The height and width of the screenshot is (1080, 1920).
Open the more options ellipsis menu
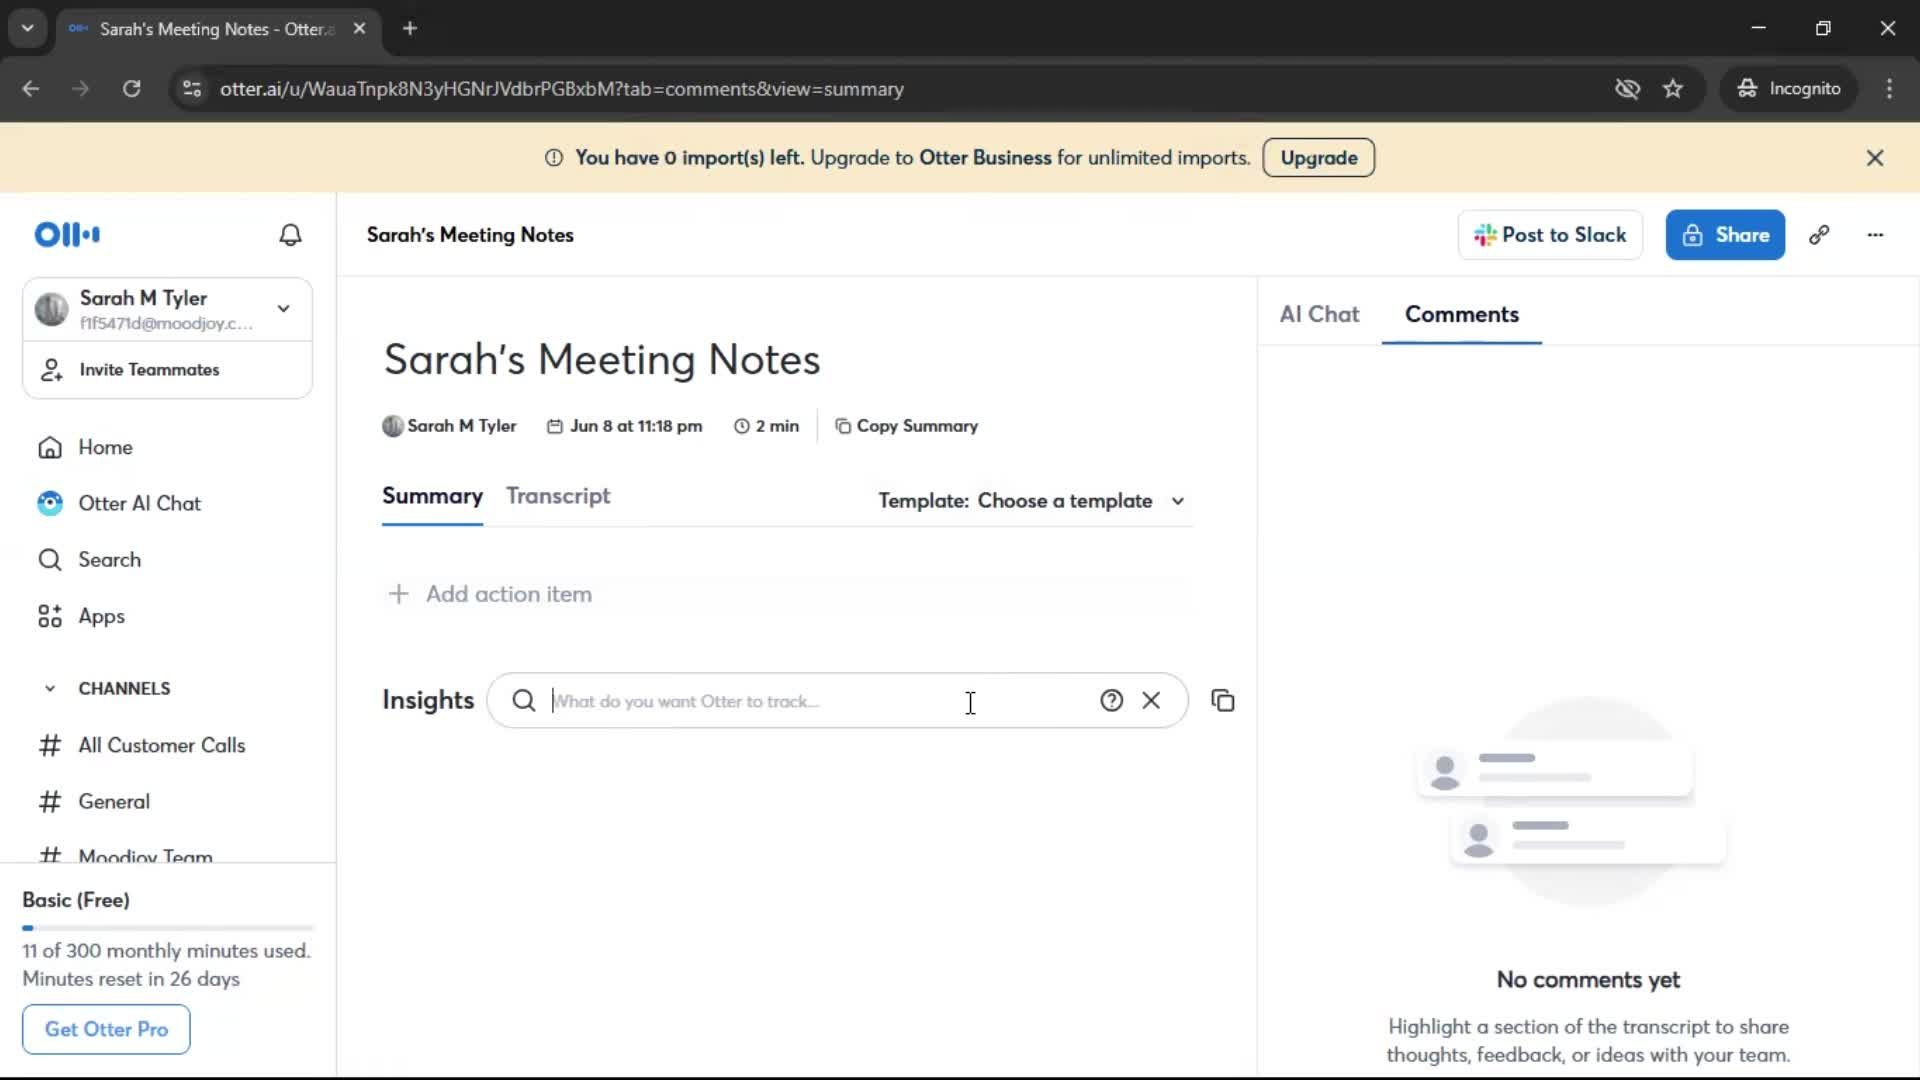tap(1875, 235)
